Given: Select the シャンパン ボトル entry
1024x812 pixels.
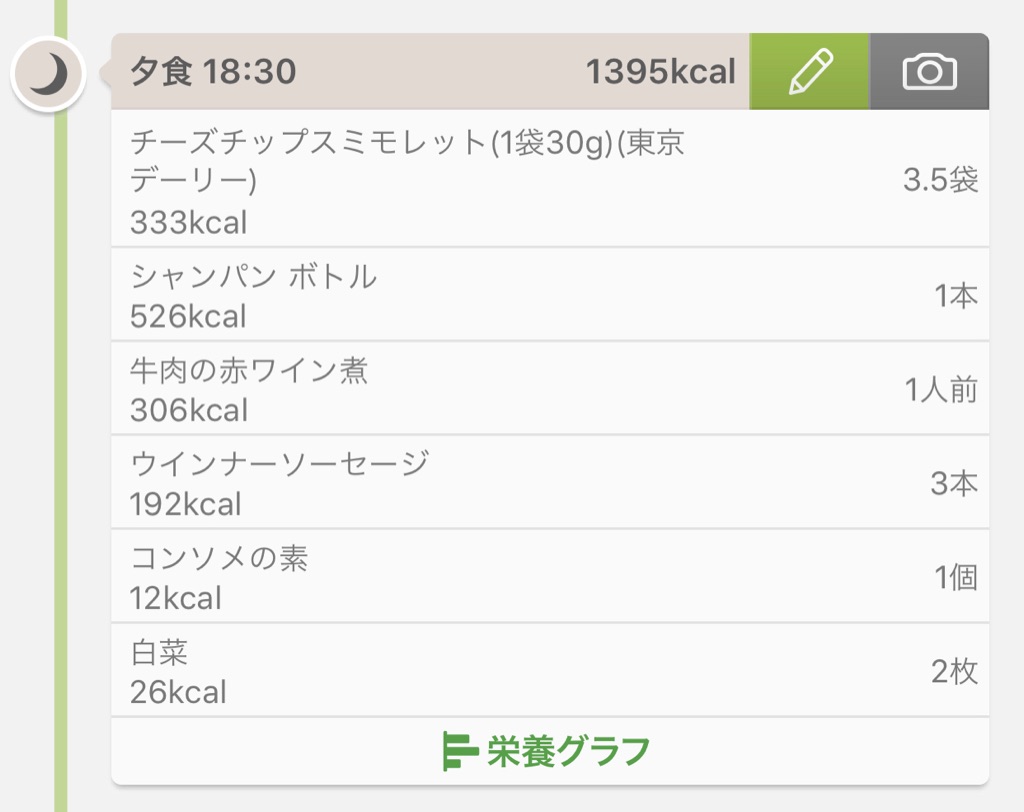Looking at the screenshot, I should click(x=550, y=295).
